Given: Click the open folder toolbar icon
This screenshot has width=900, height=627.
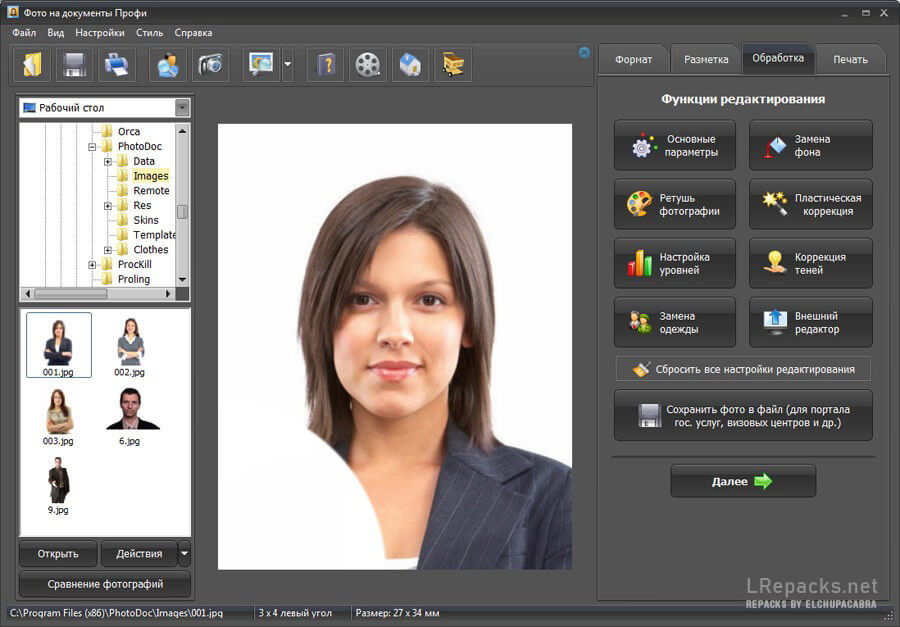Looking at the screenshot, I should click(32, 65).
